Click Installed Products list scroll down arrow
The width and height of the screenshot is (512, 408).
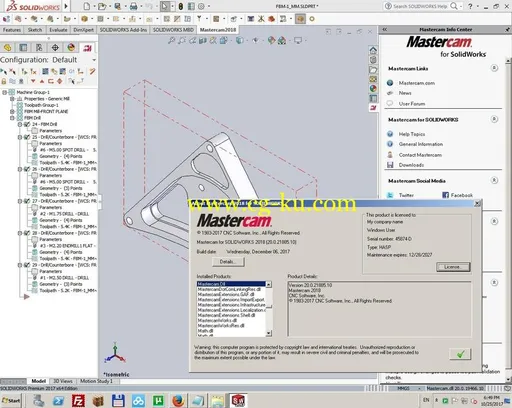coord(269,333)
